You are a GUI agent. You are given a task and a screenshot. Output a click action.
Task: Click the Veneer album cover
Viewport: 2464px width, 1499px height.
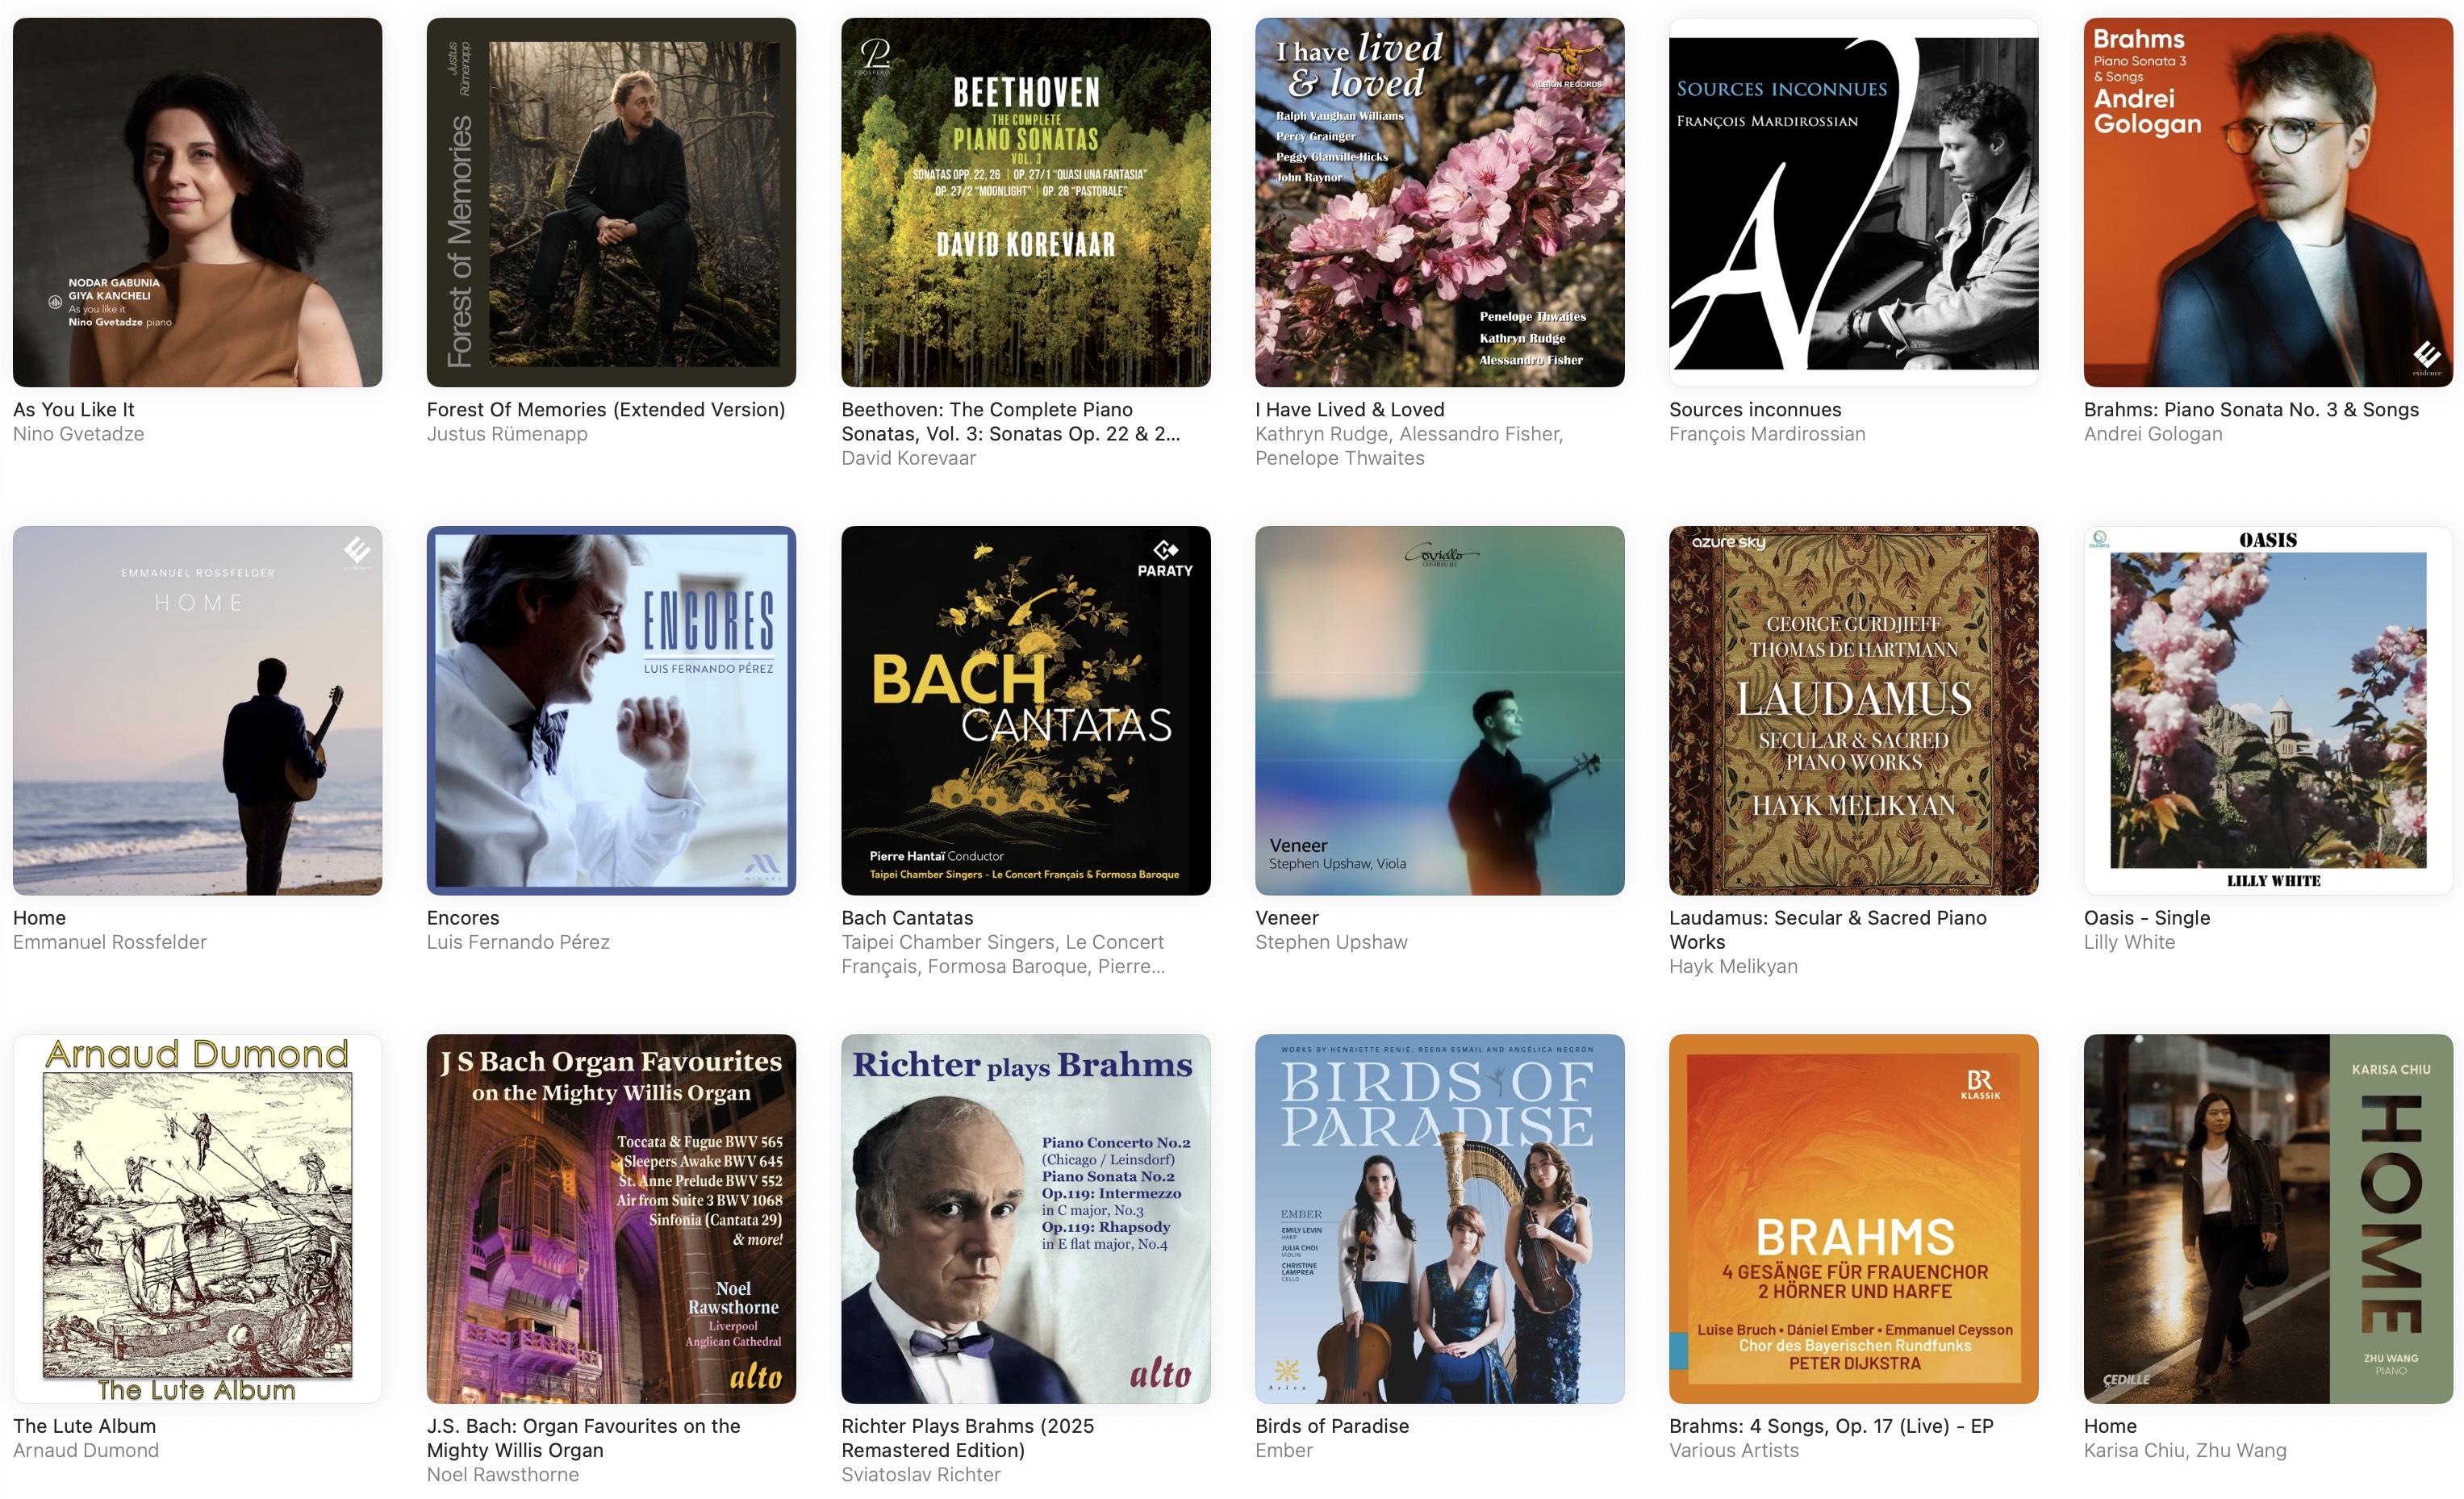point(1440,710)
